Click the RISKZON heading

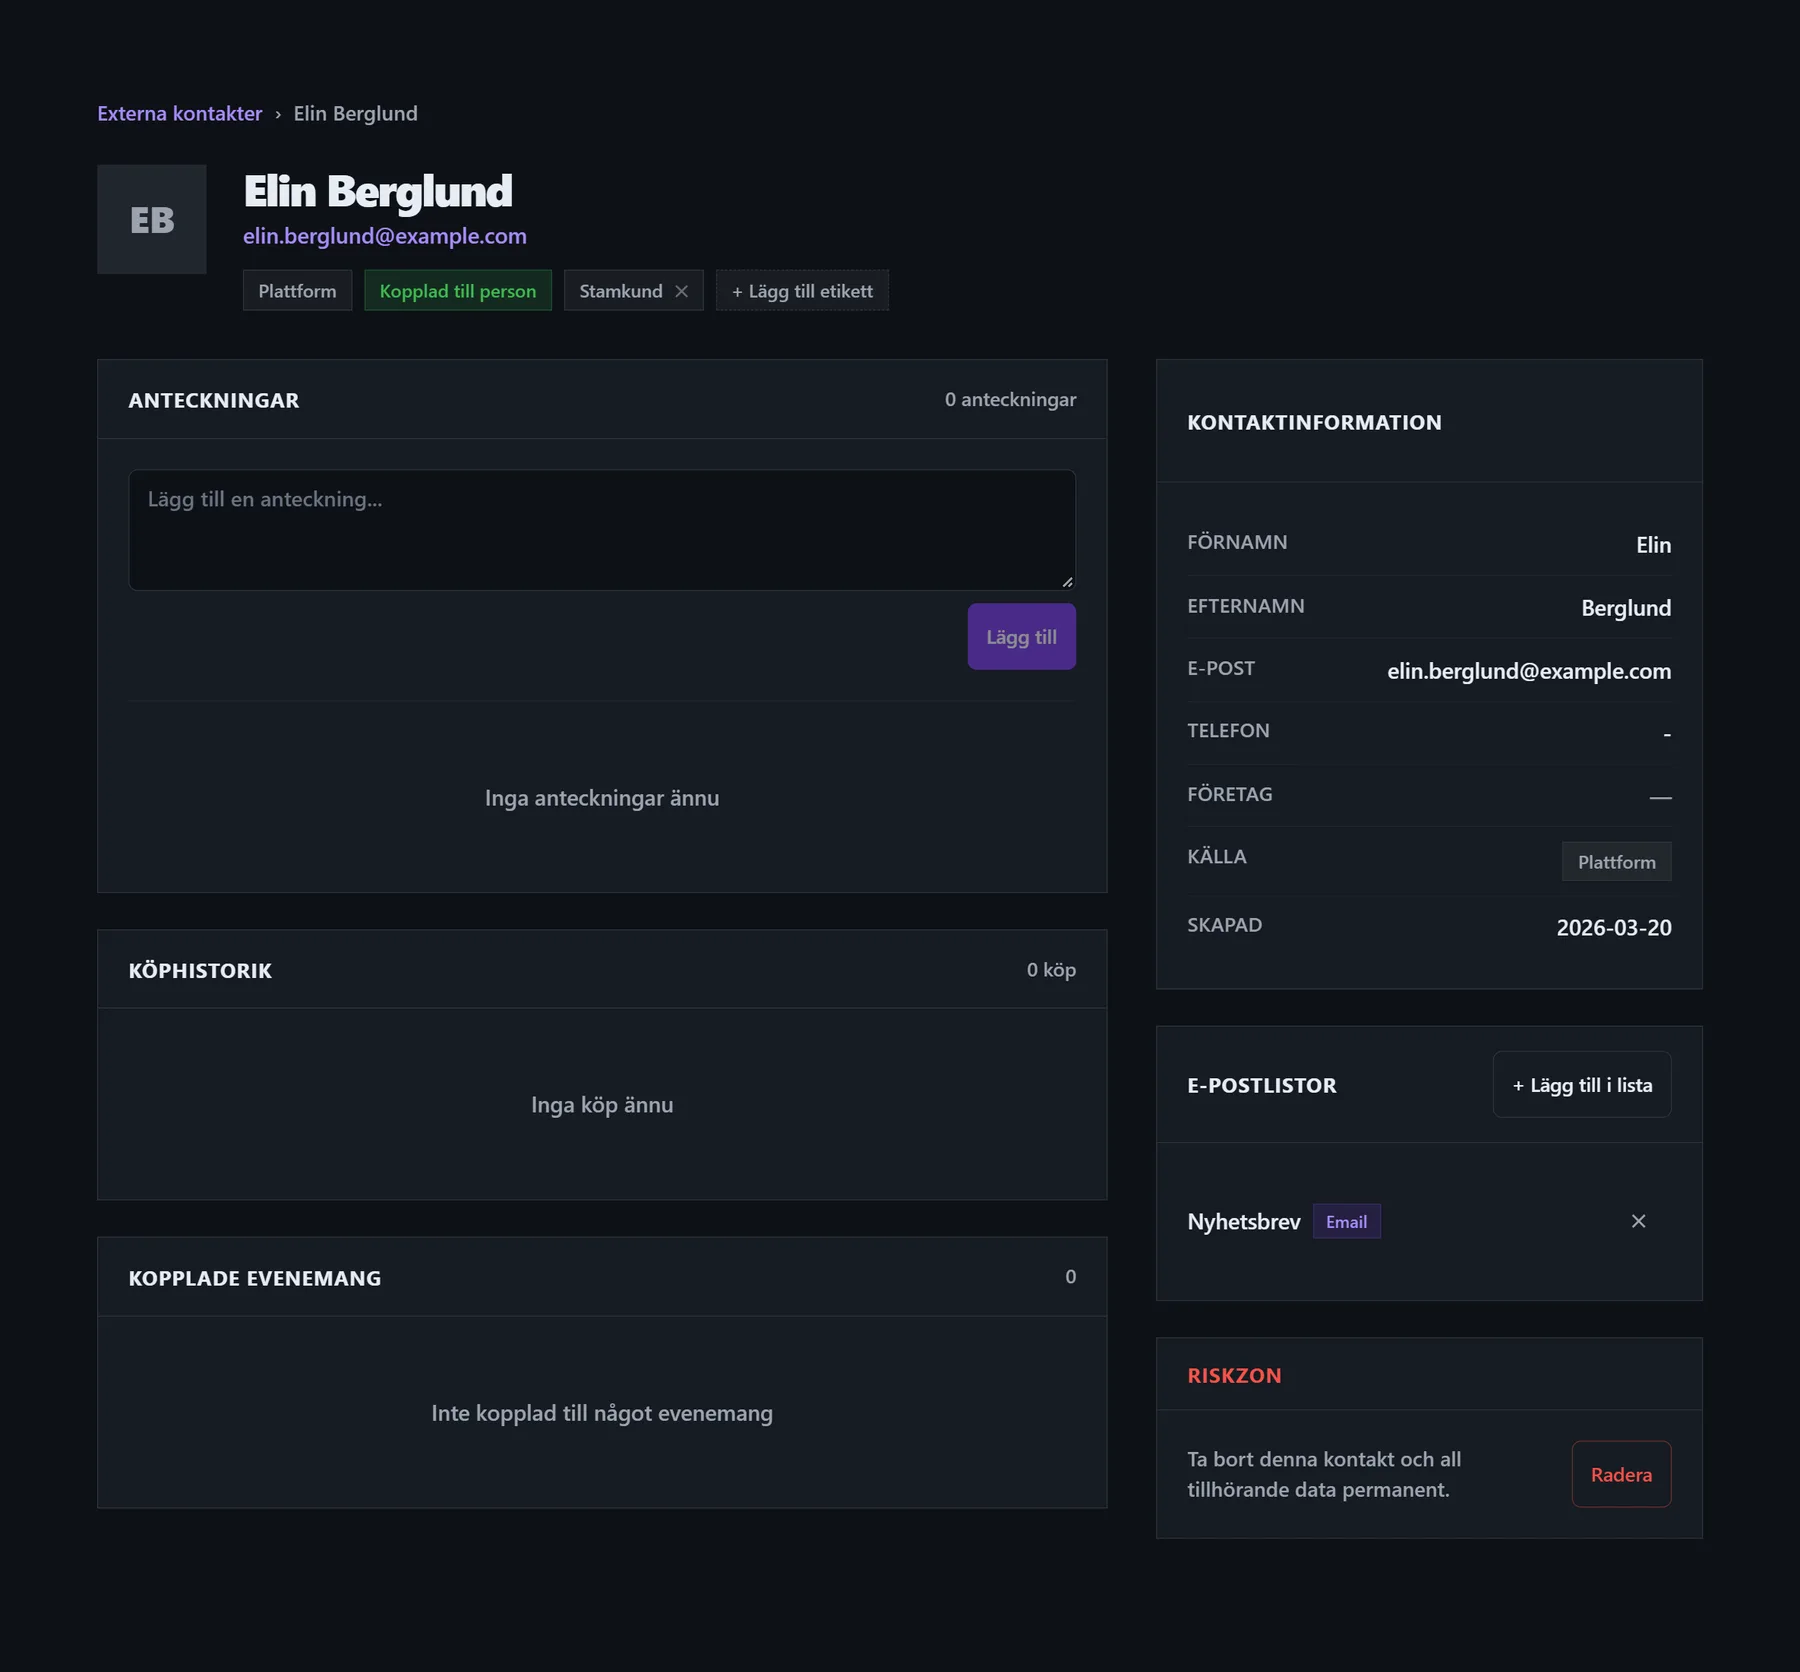[x=1234, y=1375]
